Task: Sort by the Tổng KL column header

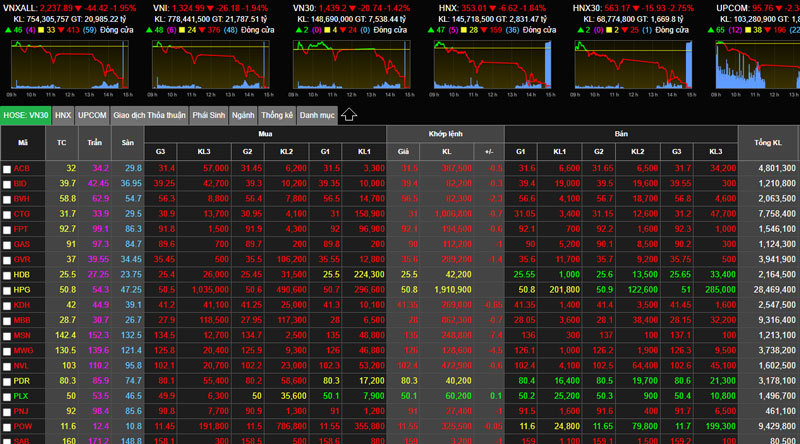Action: coord(768,142)
